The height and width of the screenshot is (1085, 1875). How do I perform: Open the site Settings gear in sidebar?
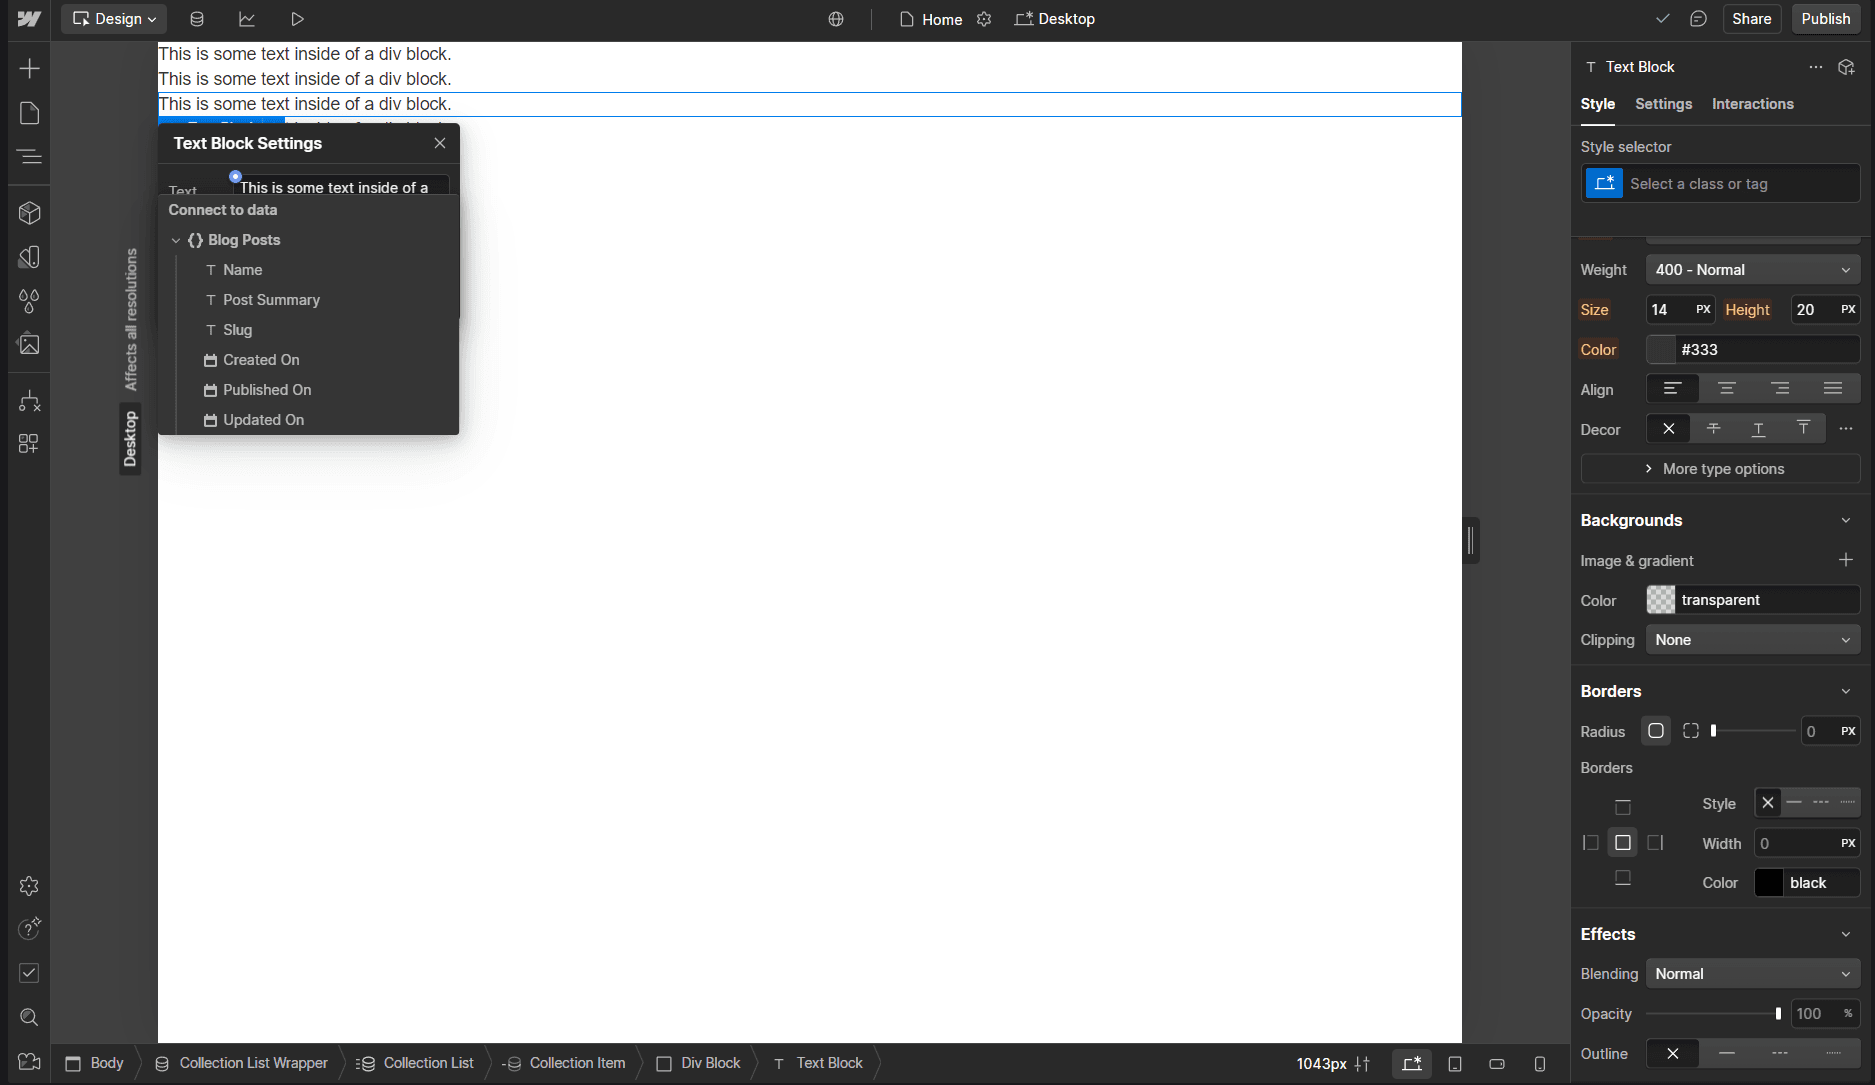[x=29, y=886]
